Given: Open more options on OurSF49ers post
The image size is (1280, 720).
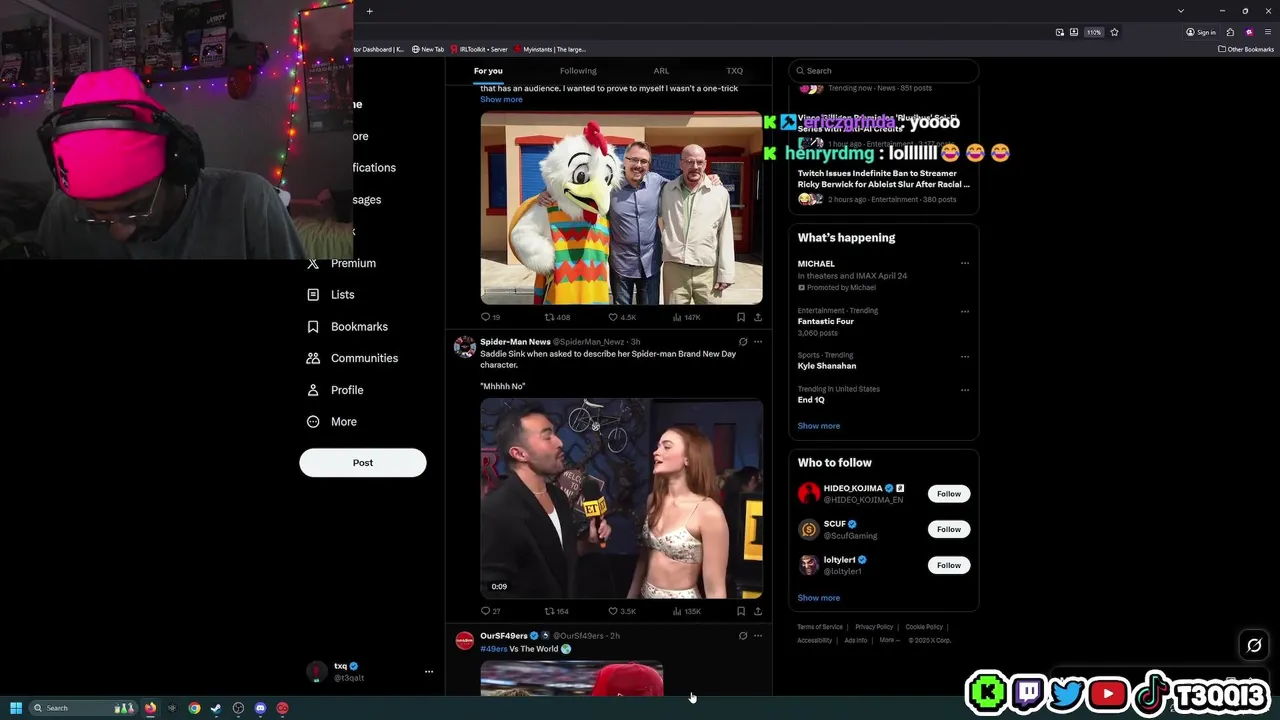Looking at the screenshot, I should coord(758,636).
